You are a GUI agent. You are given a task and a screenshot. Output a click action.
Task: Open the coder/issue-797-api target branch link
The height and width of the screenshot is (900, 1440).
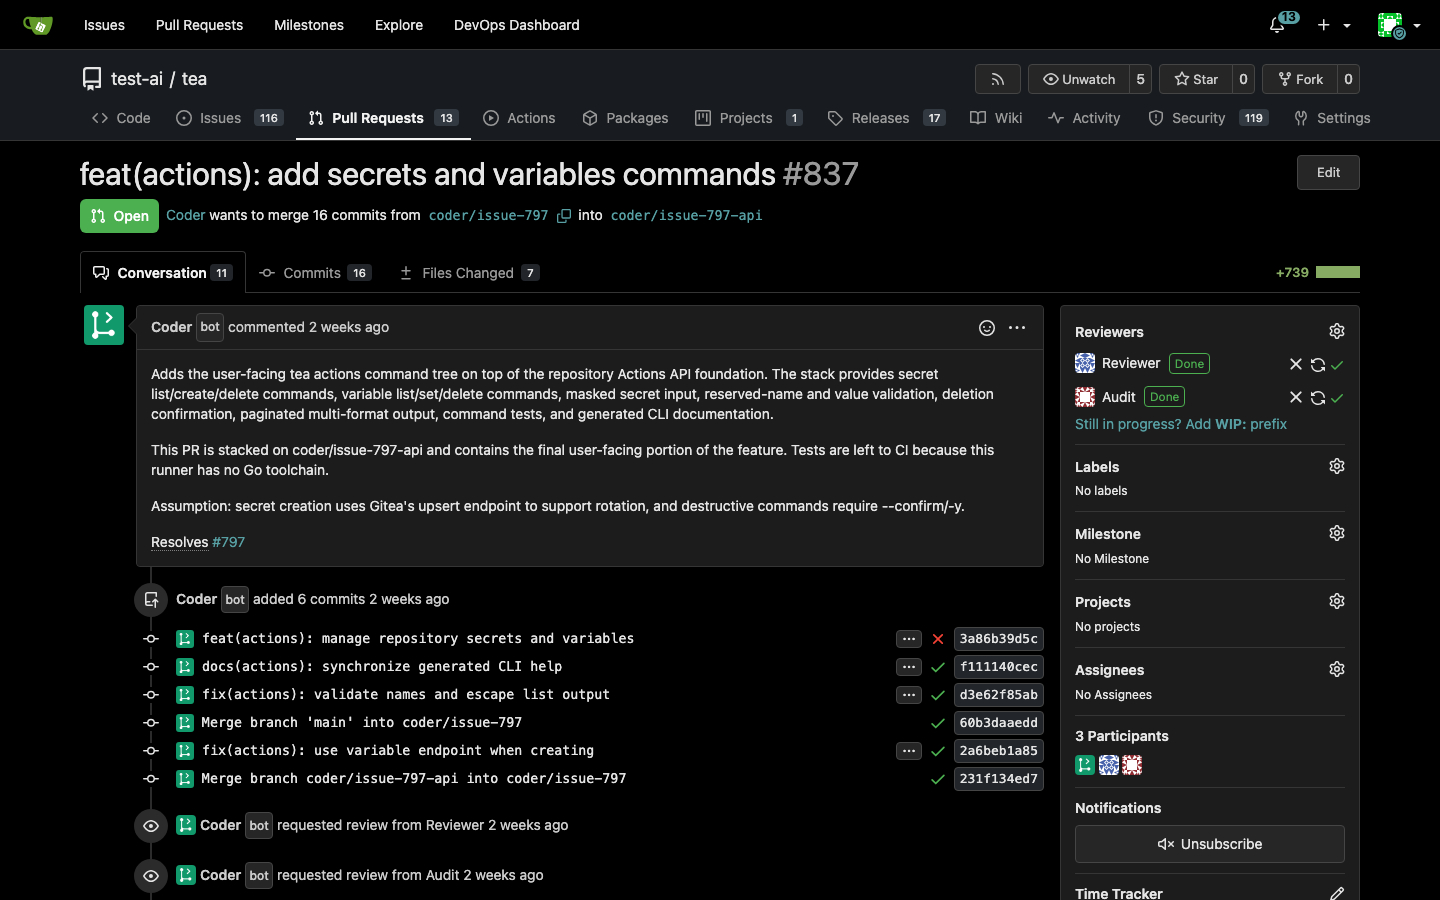(686, 215)
